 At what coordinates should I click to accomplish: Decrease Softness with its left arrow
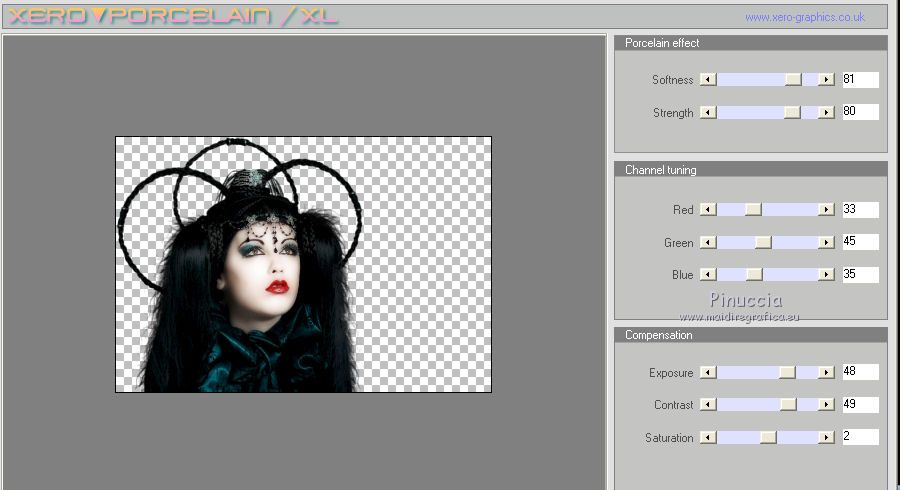point(708,80)
